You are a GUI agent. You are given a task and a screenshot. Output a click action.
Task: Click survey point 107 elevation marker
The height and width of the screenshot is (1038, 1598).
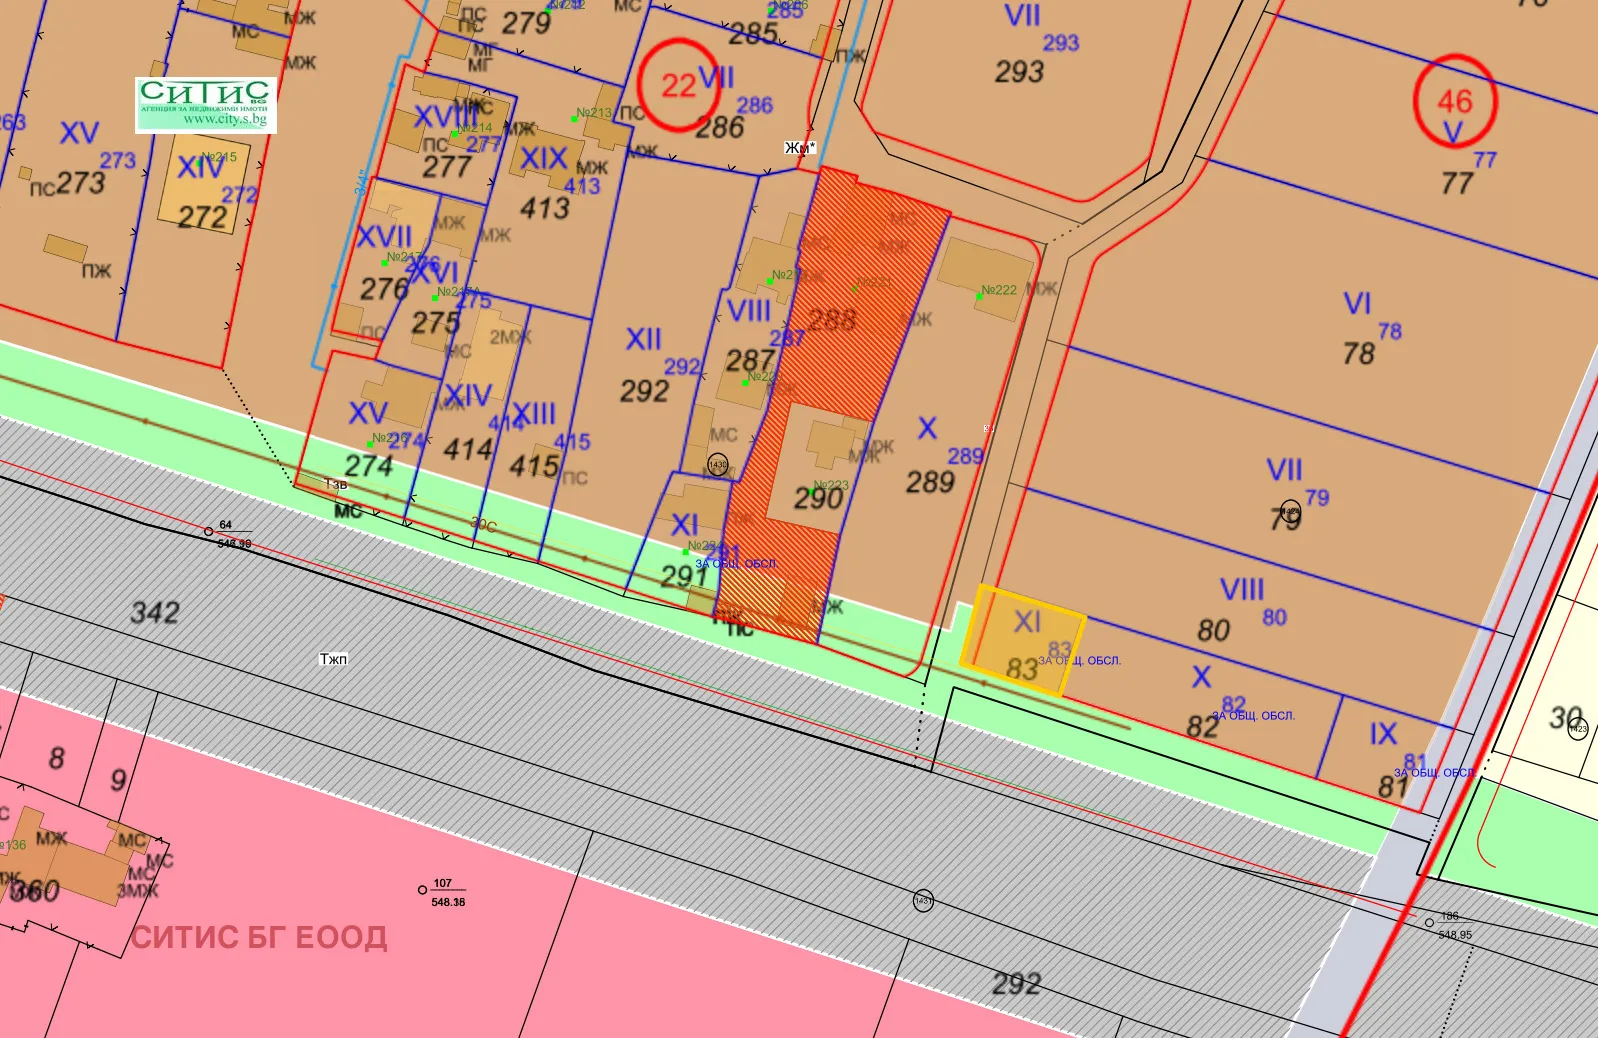pos(423,889)
